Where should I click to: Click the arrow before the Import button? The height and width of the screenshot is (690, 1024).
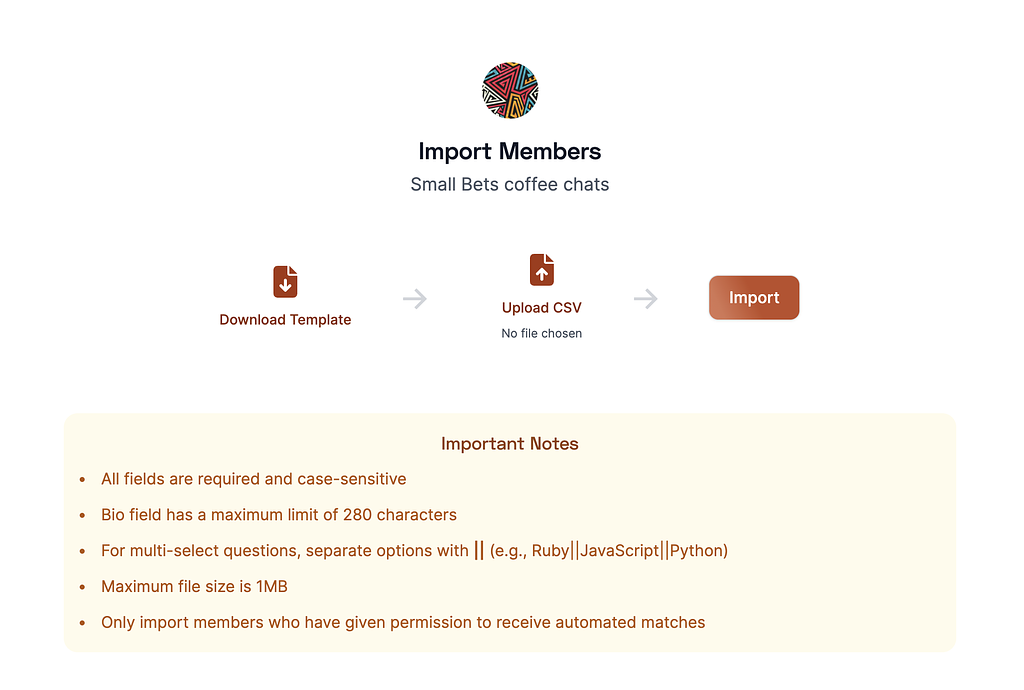(646, 299)
